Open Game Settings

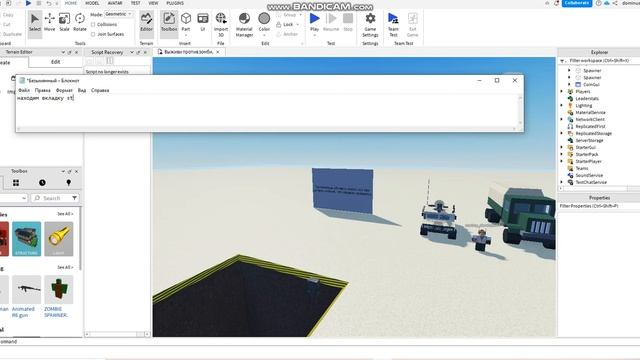(x=370, y=24)
